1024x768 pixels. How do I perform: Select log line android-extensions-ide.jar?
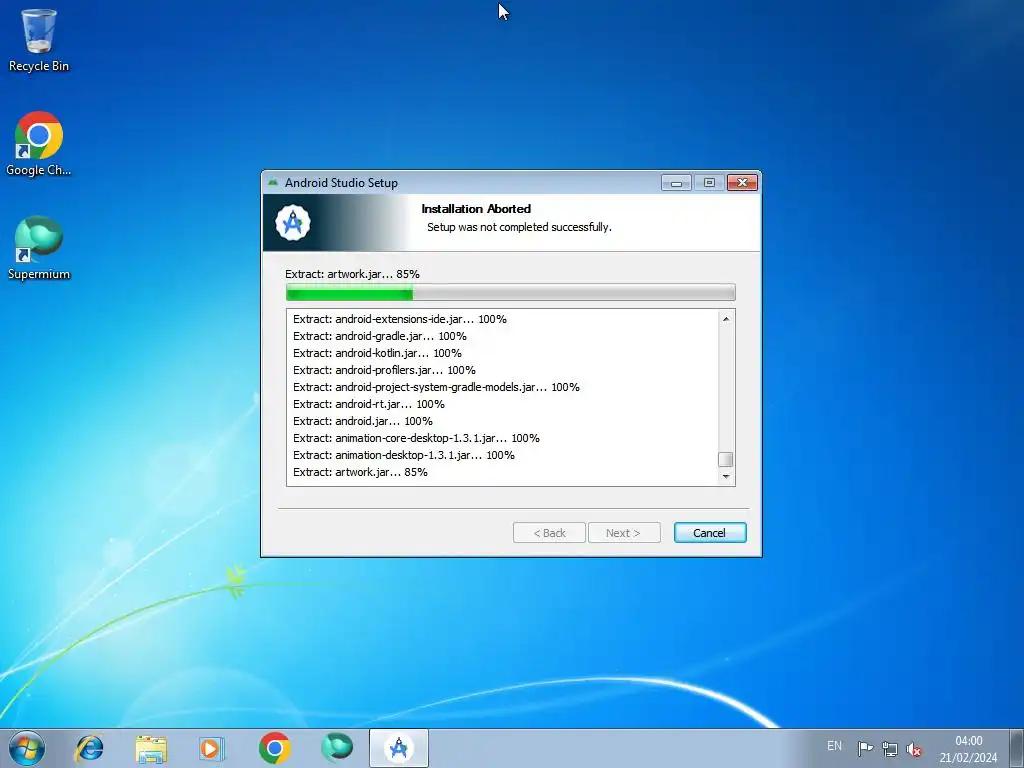point(400,319)
